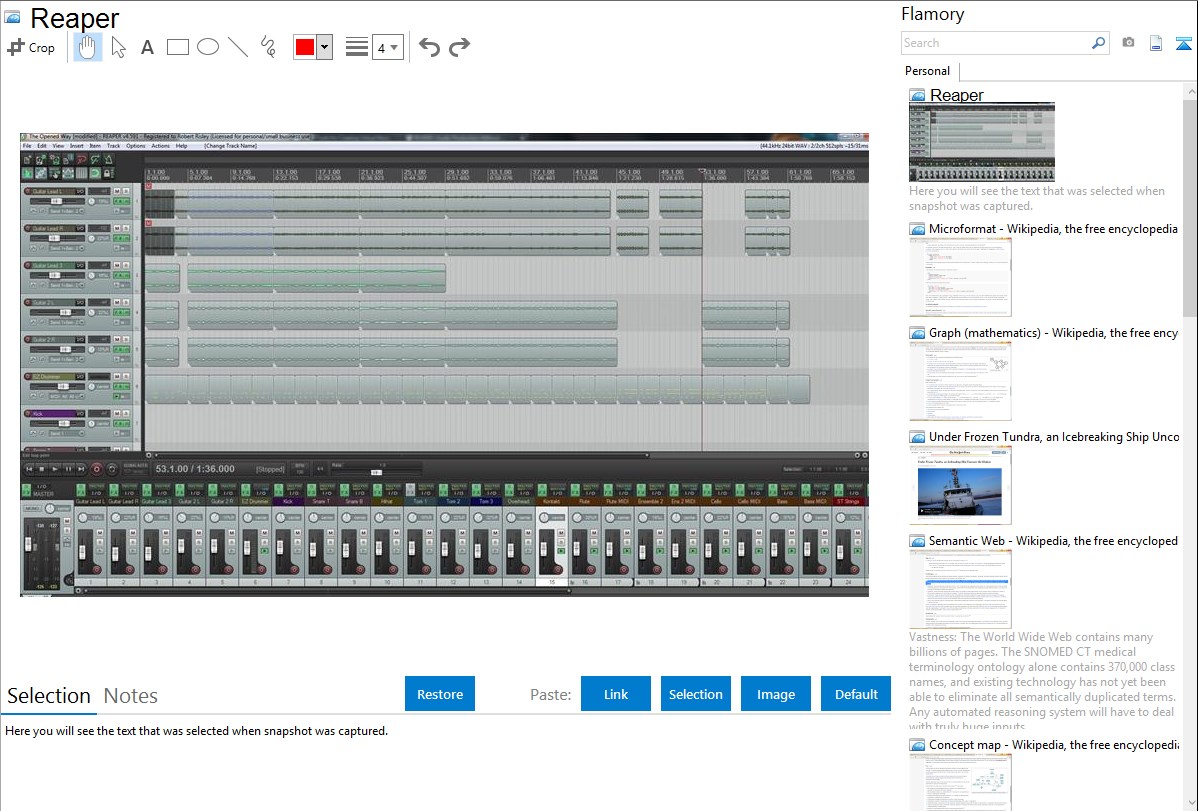Open the annotation color dropdown arrow
Viewport: 1198px width, 811px height.
coord(325,47)
